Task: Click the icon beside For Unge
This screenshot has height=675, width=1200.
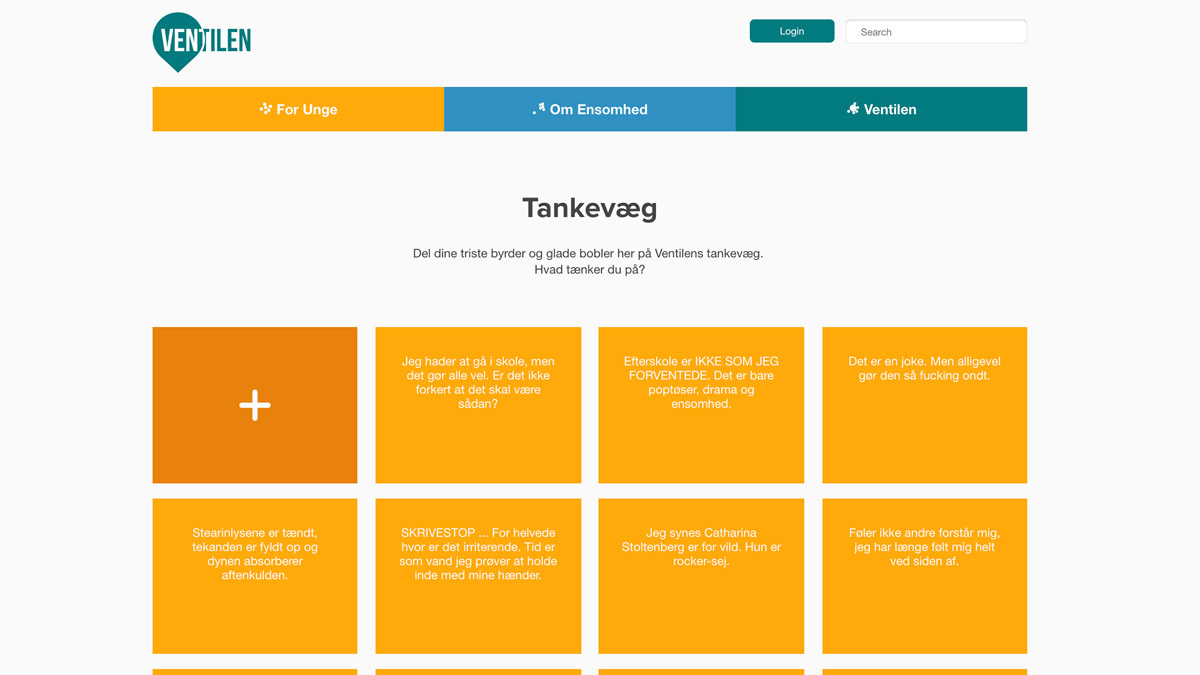Action: point(265,109)
